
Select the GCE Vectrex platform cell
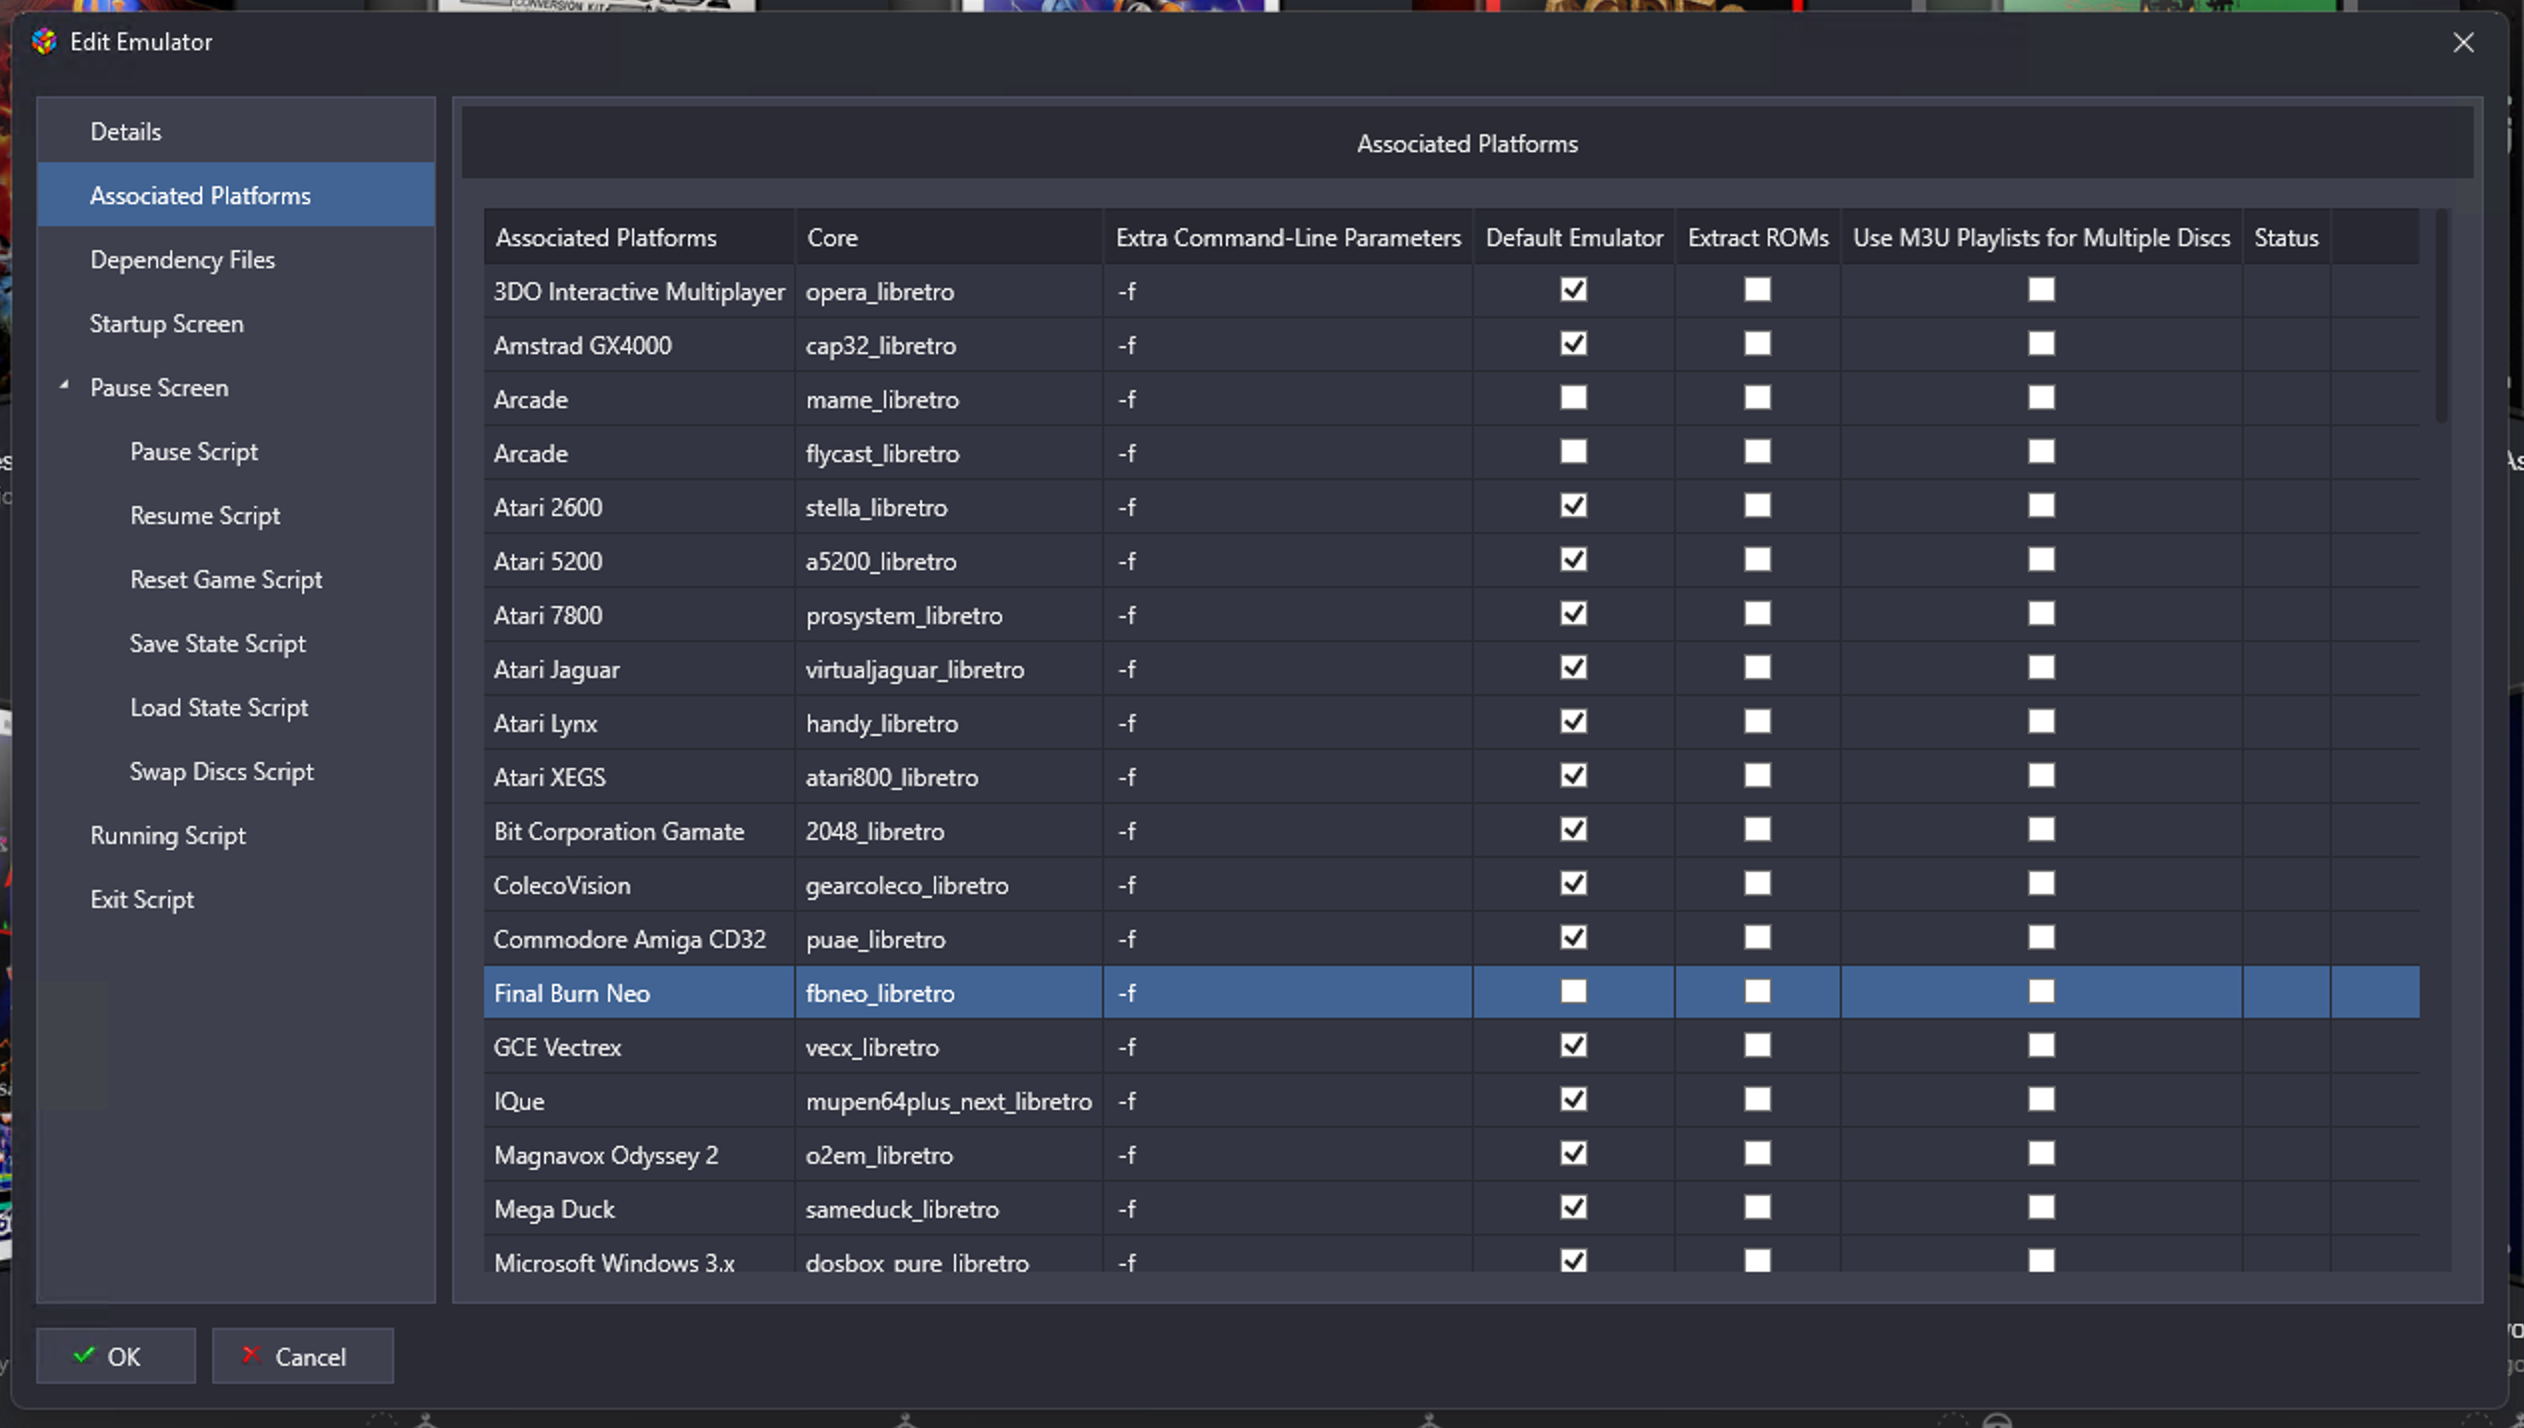coord(639,1047)
